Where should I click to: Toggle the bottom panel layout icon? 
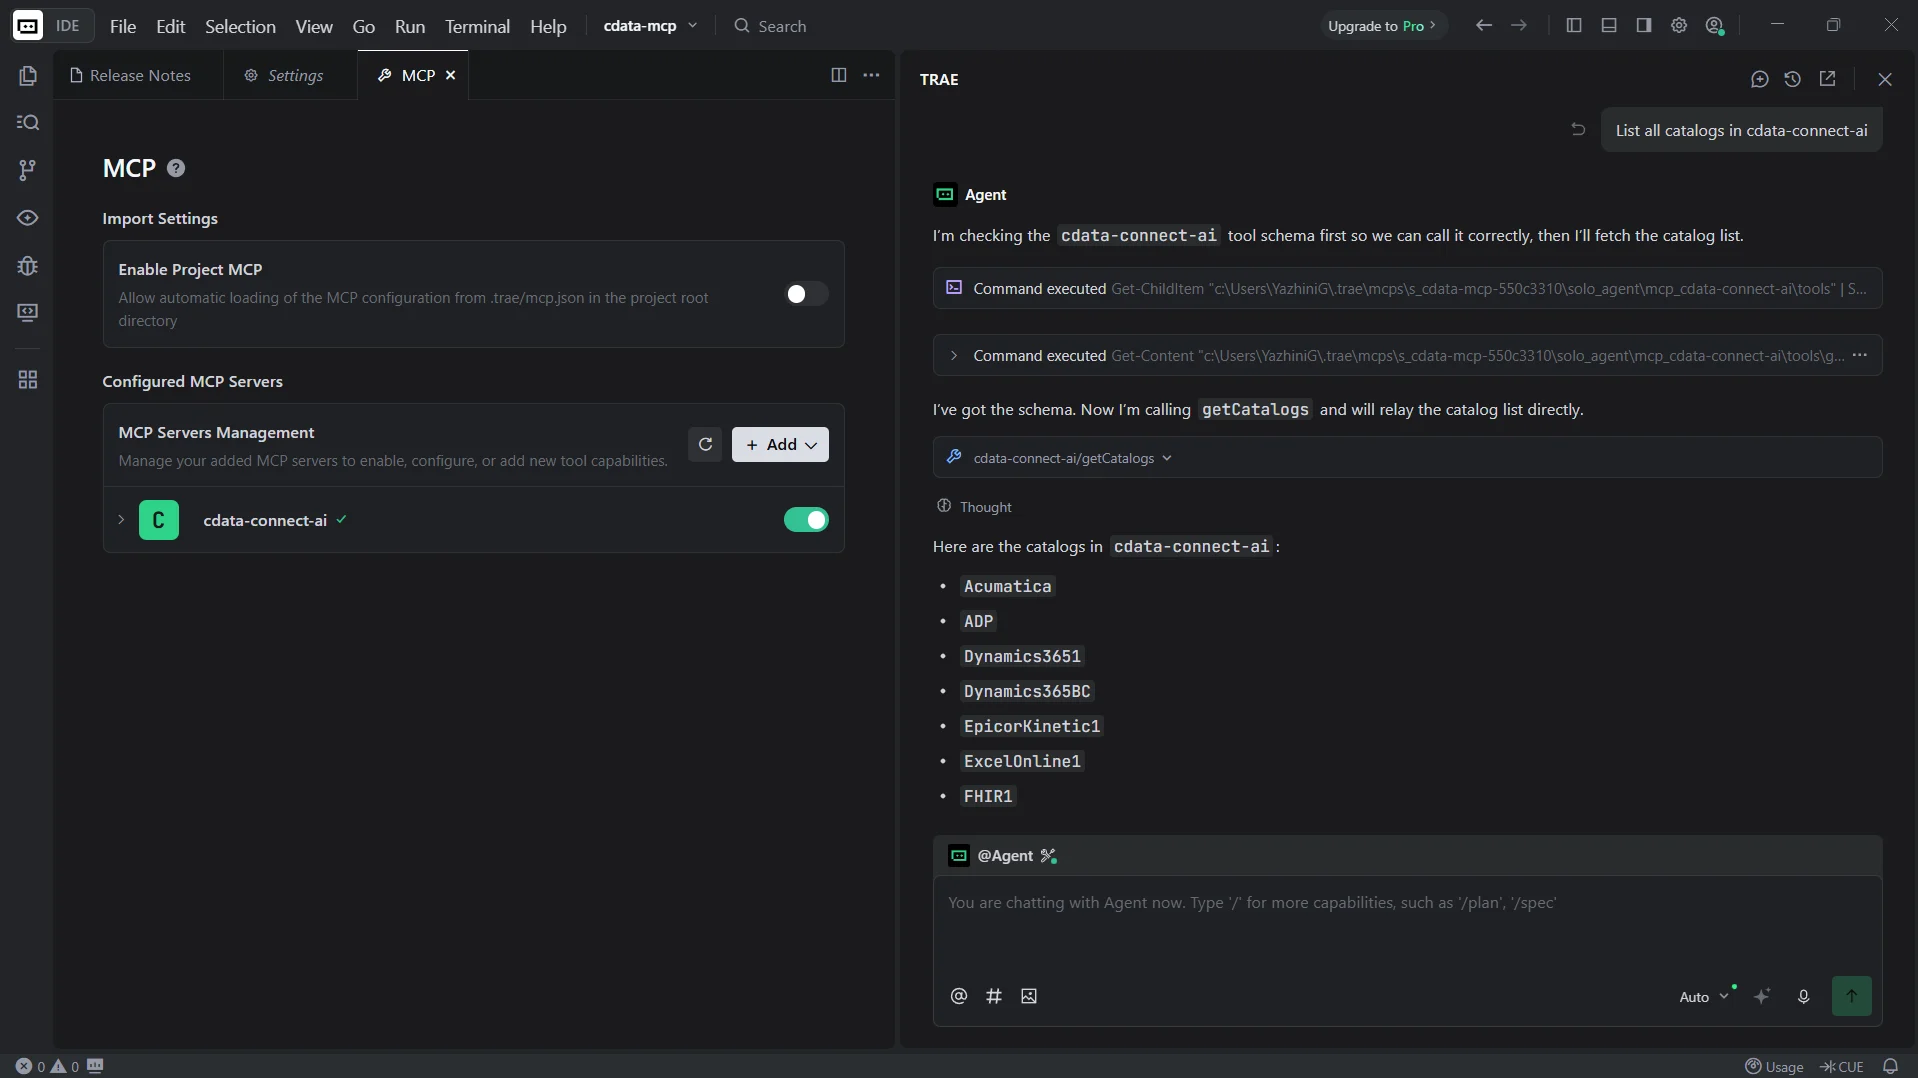(1609, 26)
